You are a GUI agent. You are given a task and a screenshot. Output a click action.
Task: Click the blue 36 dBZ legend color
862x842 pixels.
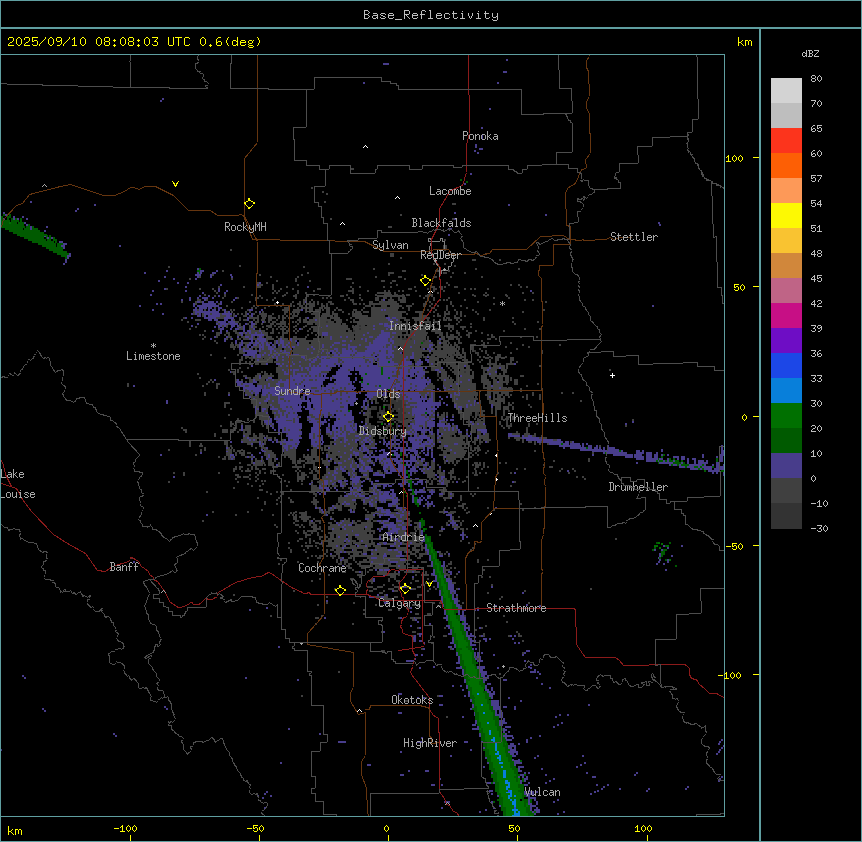tap(786, 365)
